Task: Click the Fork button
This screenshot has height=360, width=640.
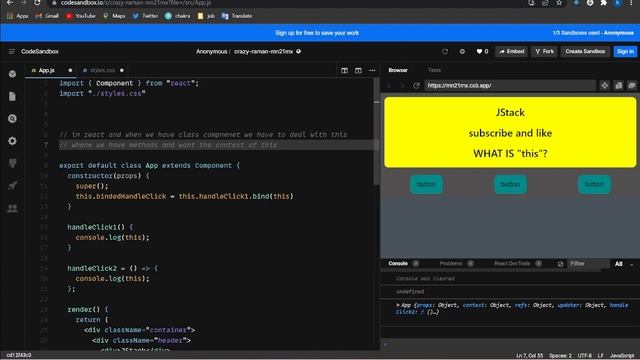Action: pos(544,51)
